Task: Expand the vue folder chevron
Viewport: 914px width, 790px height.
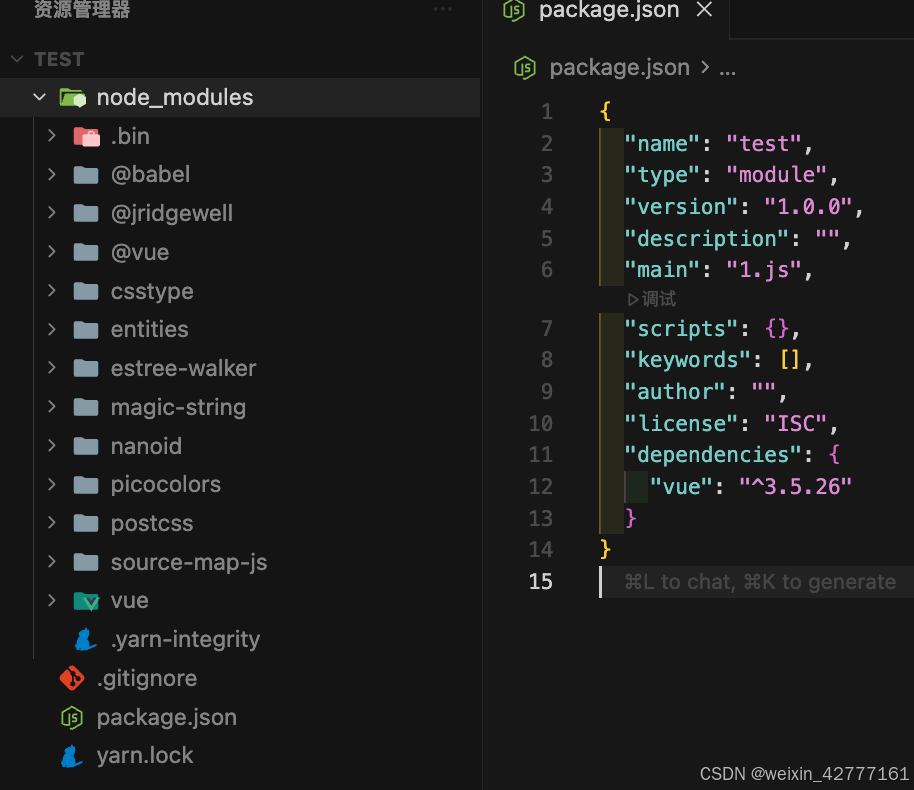Action: pos(52,601)
